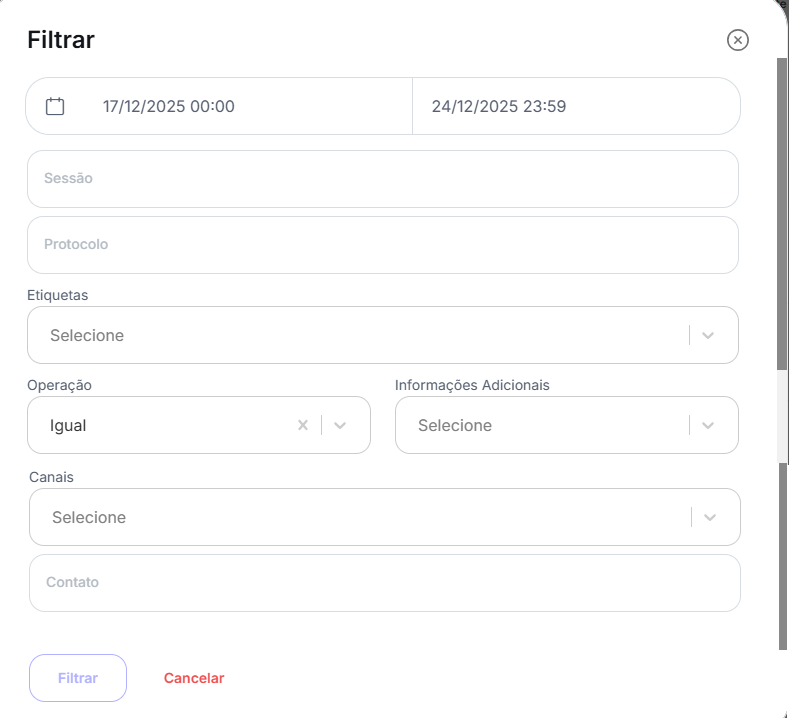Expand the Etiquetas dropdown chevron

[x=708, y=335]
